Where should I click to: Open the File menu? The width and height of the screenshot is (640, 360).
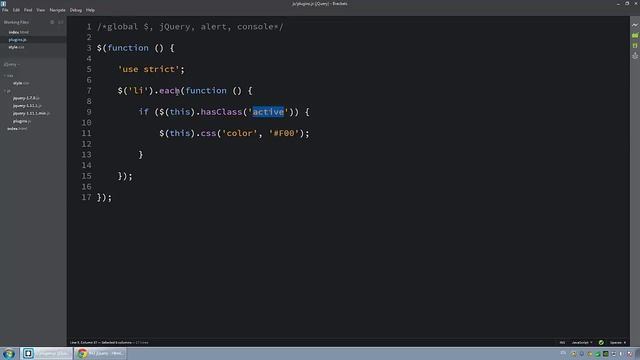tap(5, 10)
